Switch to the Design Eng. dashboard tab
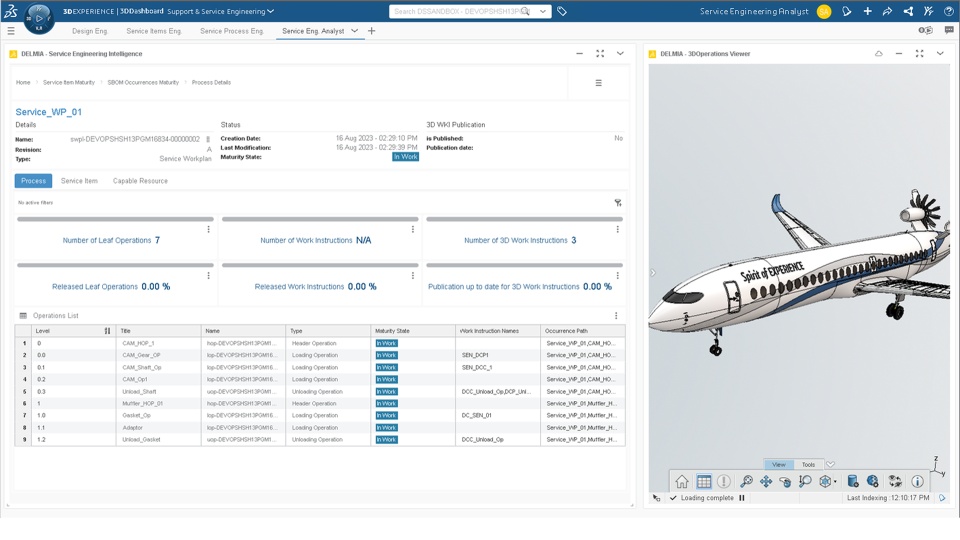 pyautogui.click(x=89, y=31)
